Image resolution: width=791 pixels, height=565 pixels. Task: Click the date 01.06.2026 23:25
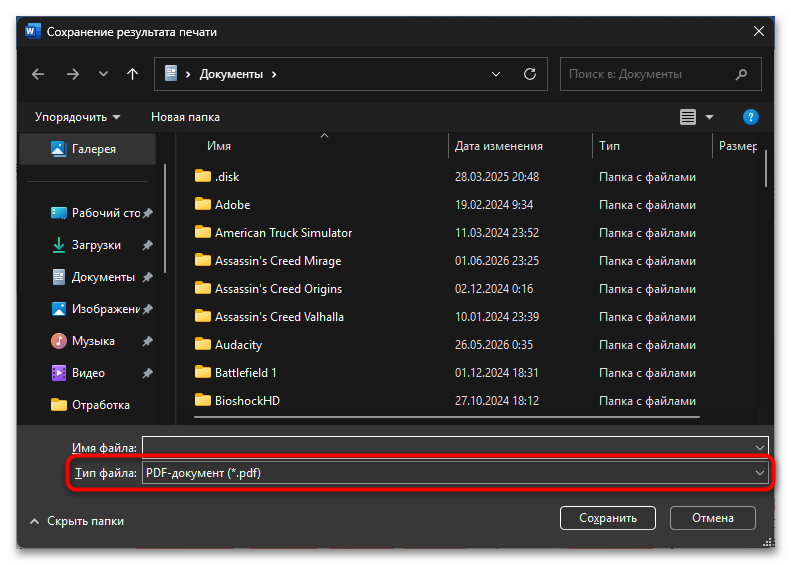[x=496, y=261]
